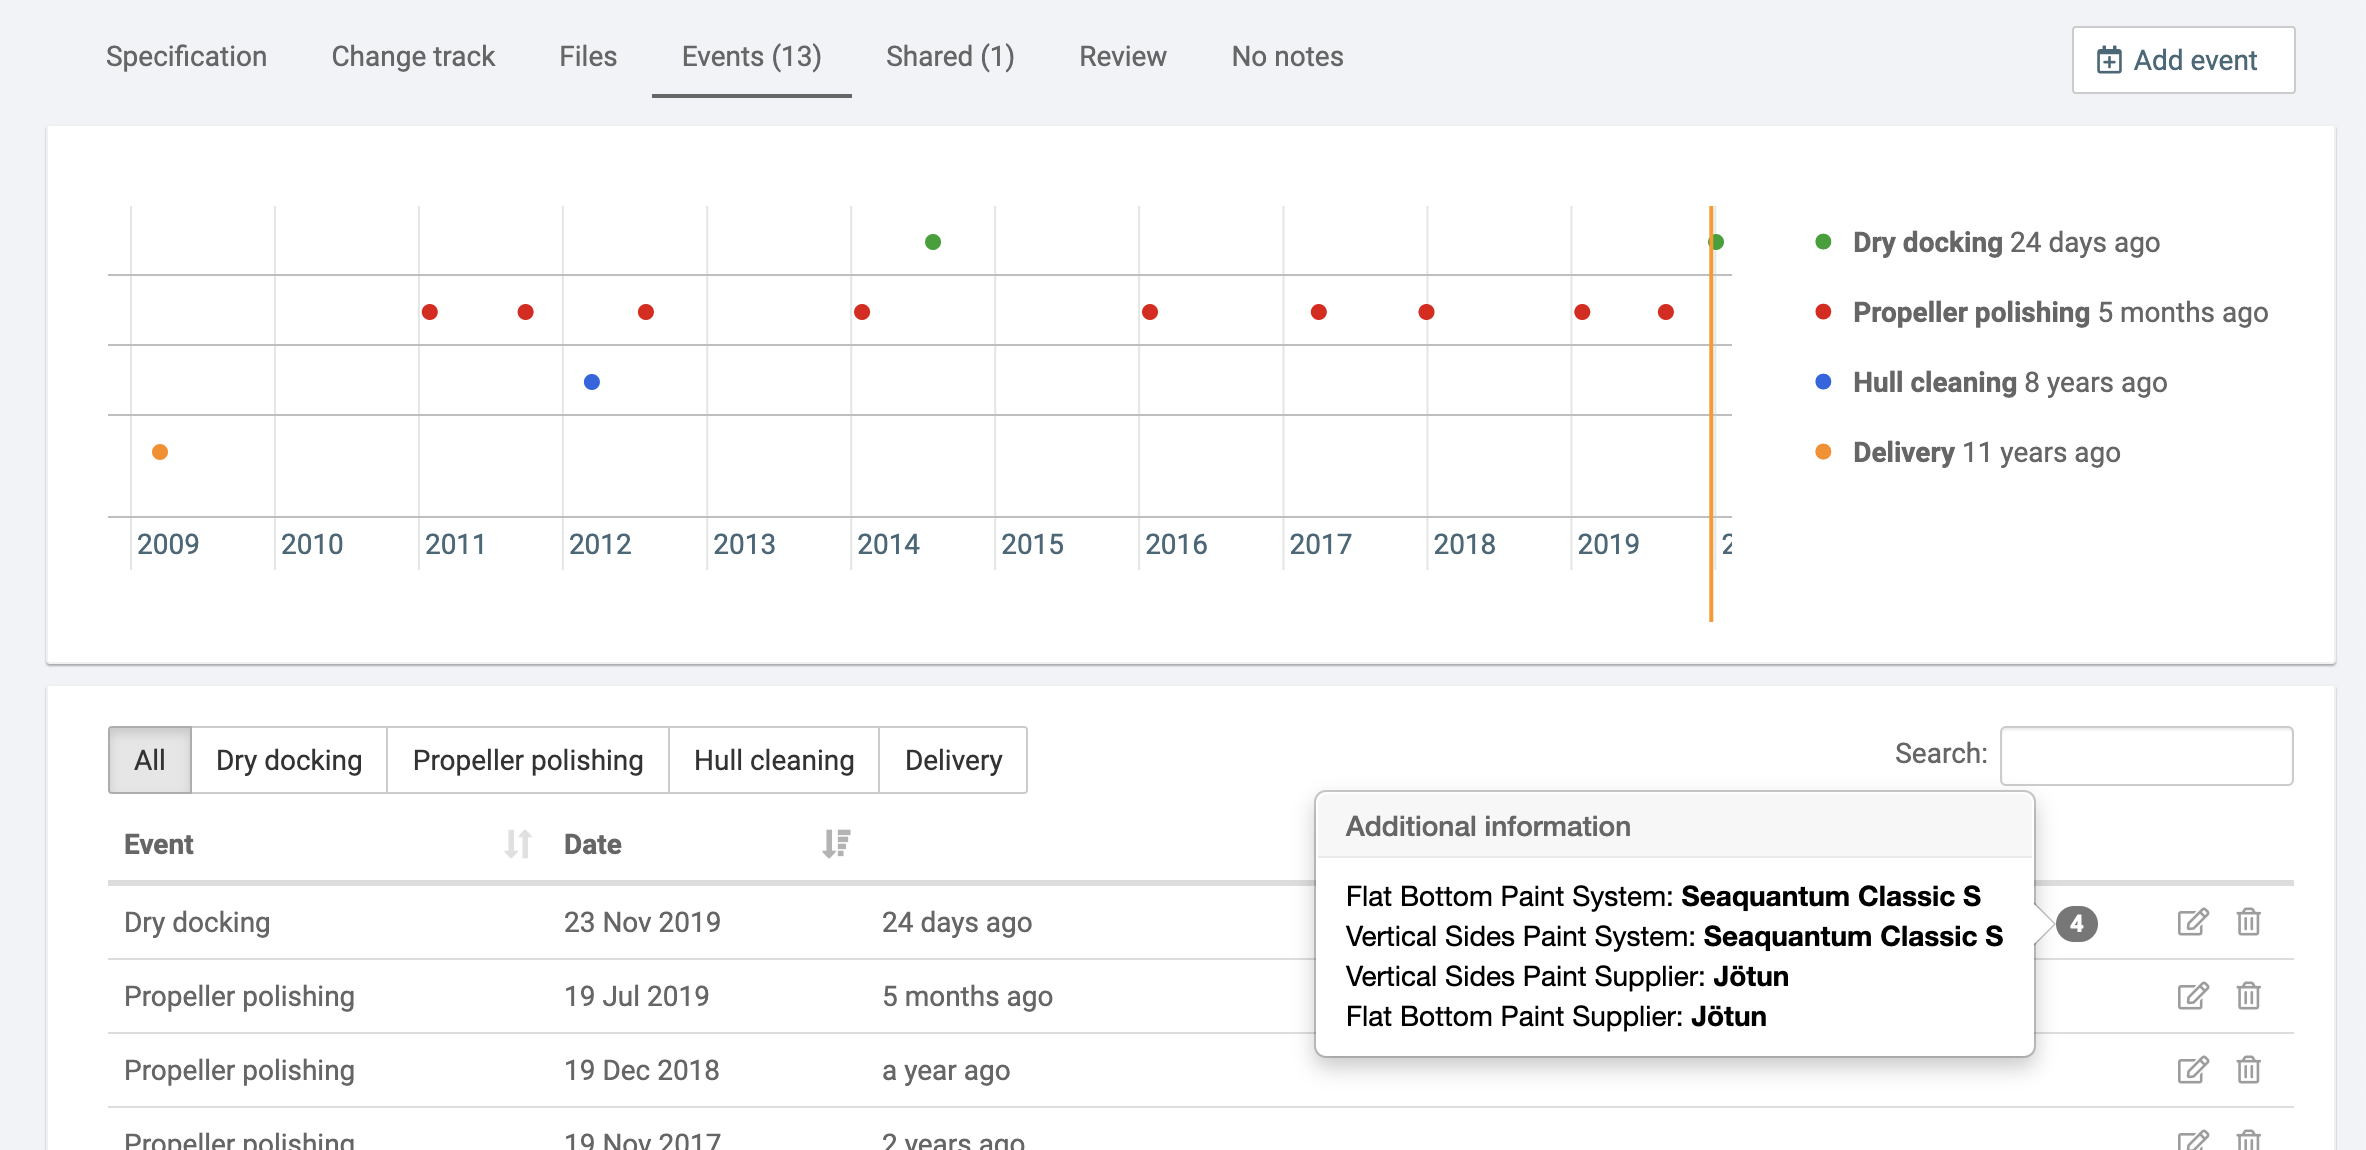Viewport: 2366px width, 1150px height.
Task: Toggle Date column sort order icon
Action: point(836,844)
